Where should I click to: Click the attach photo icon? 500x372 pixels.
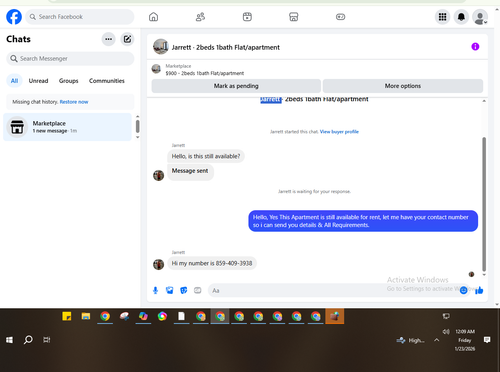tap(170, 290)
